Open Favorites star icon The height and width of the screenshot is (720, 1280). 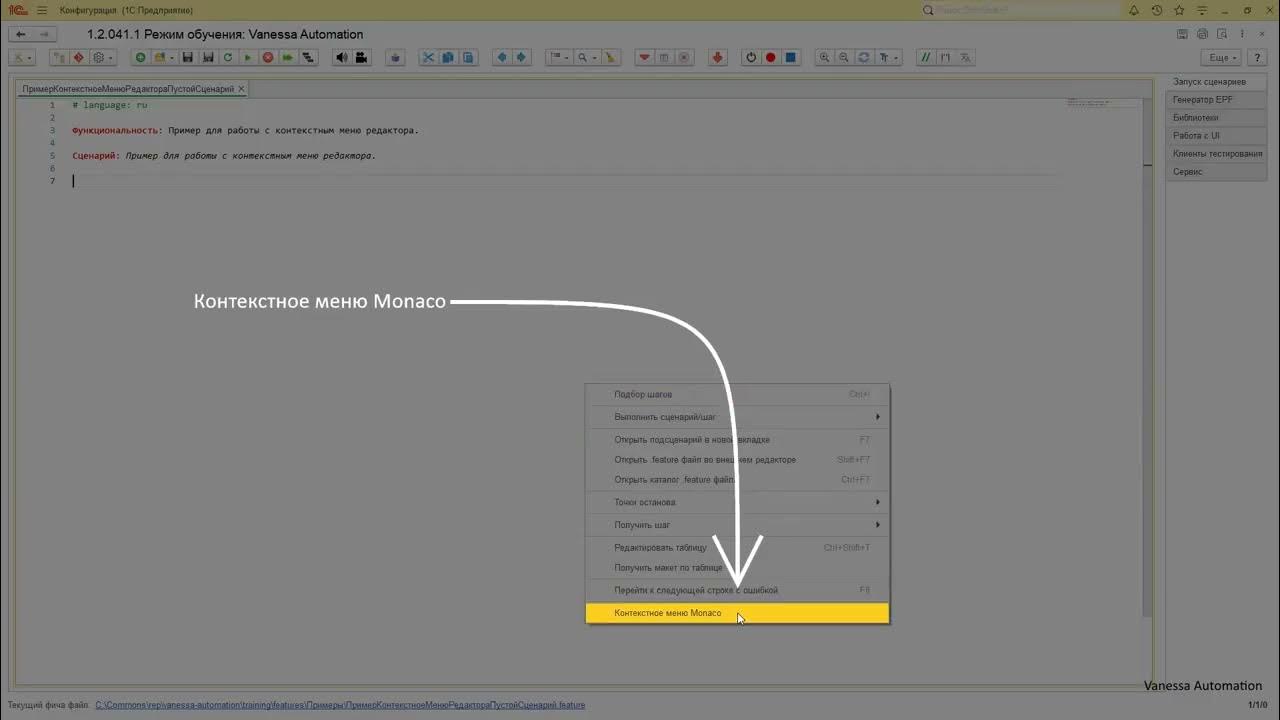pos(1180,10)
